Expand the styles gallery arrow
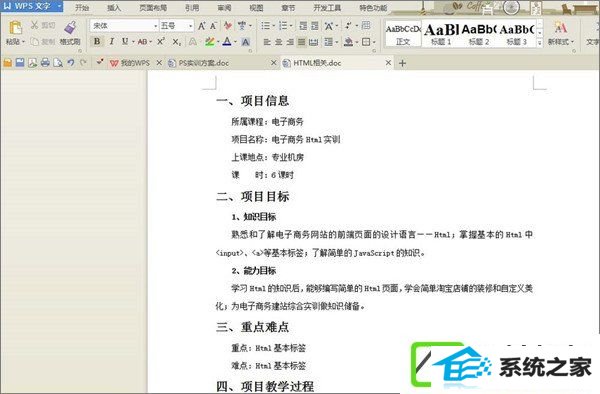Viewport: 600px width, 394px height. click(540, 43)
